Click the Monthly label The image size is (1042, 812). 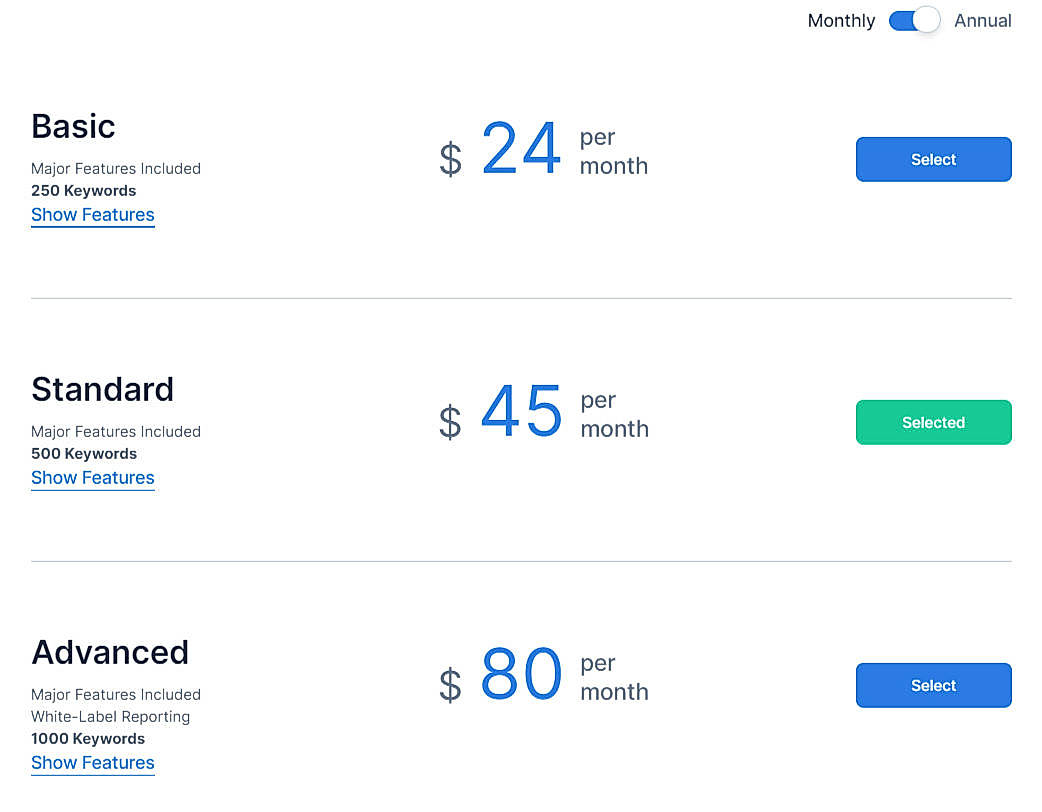tap(841, 20)
